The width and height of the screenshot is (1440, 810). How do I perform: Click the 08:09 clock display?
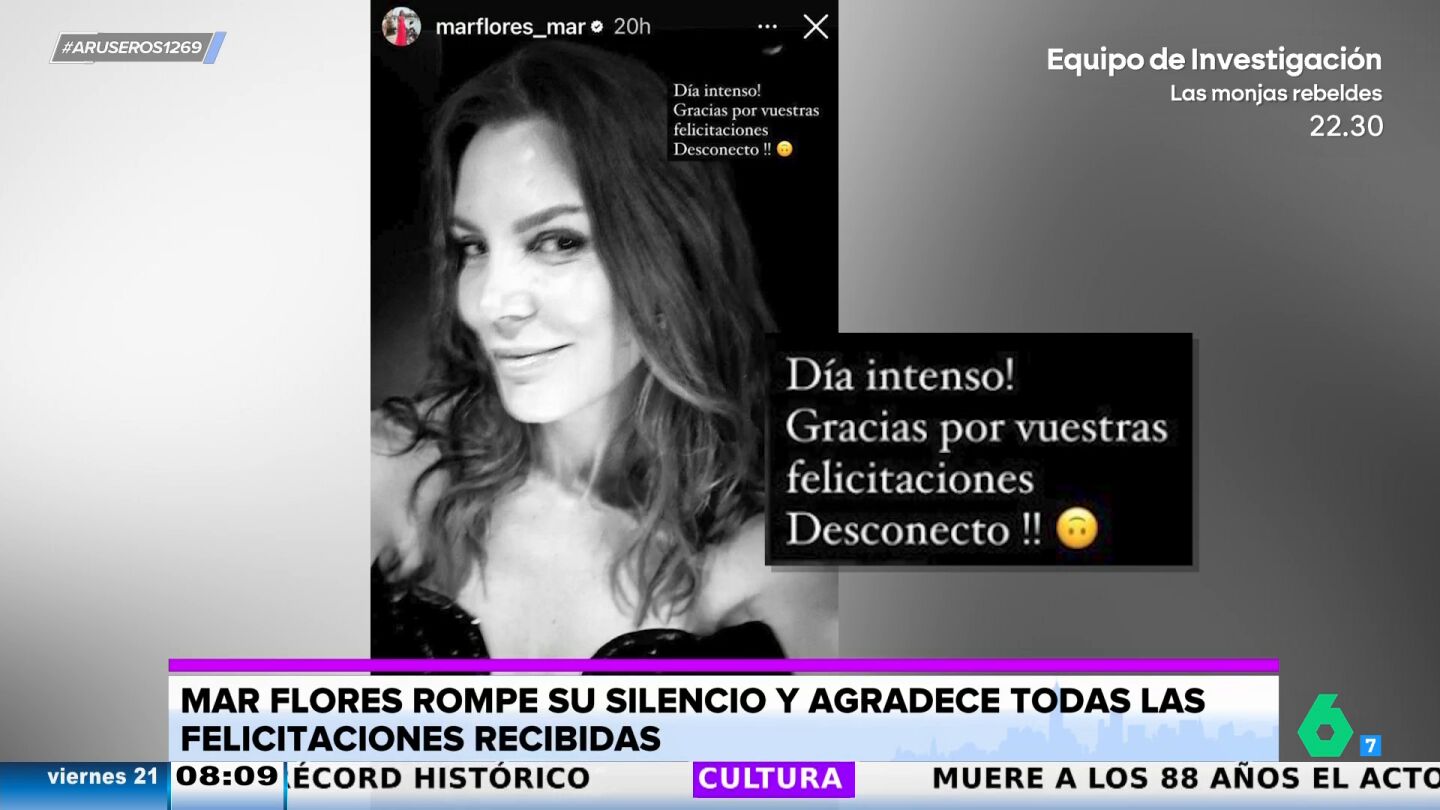[227, 777]
